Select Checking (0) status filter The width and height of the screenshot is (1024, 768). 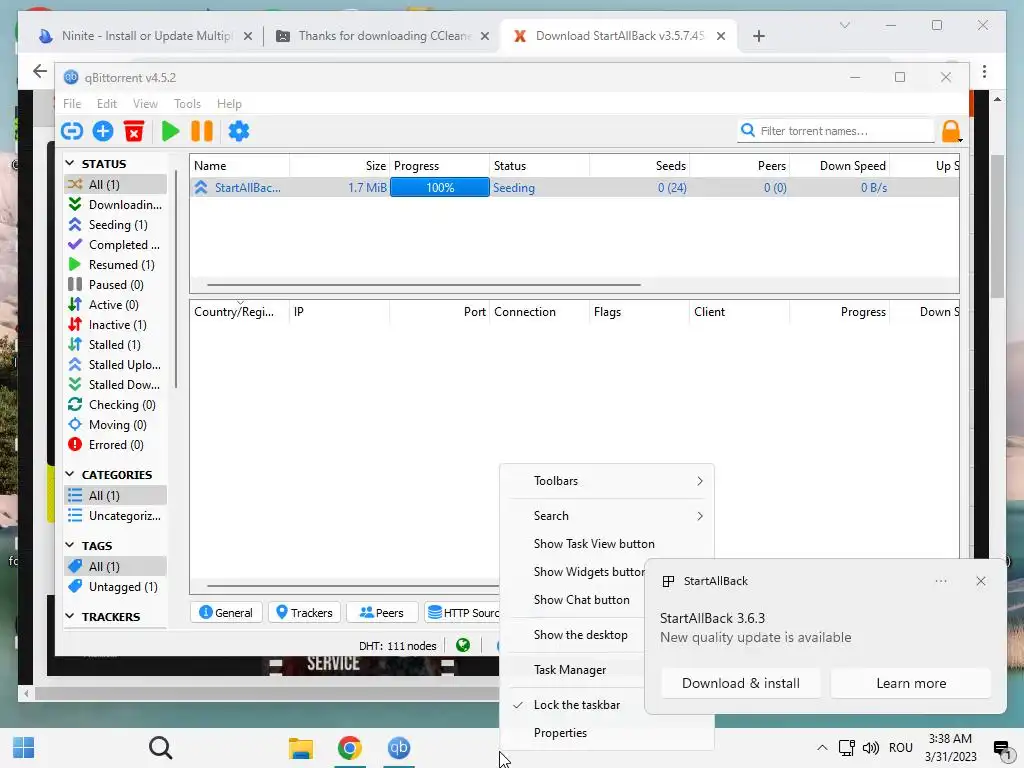tap(116, 405)
